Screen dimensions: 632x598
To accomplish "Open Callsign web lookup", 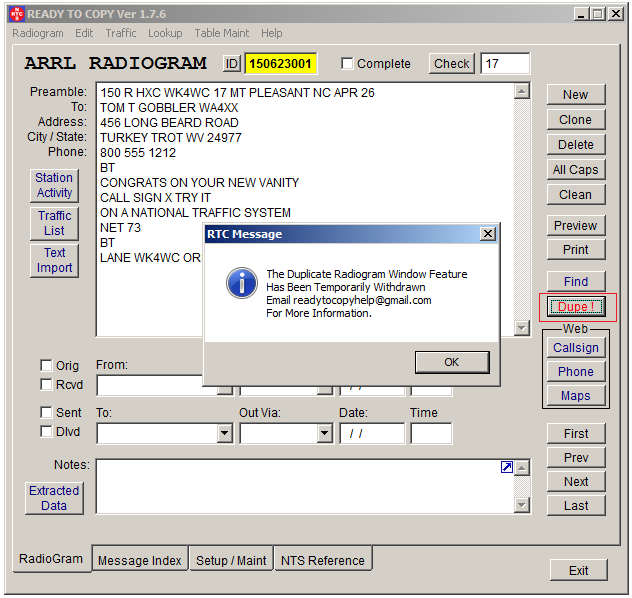I will [576, 348].
